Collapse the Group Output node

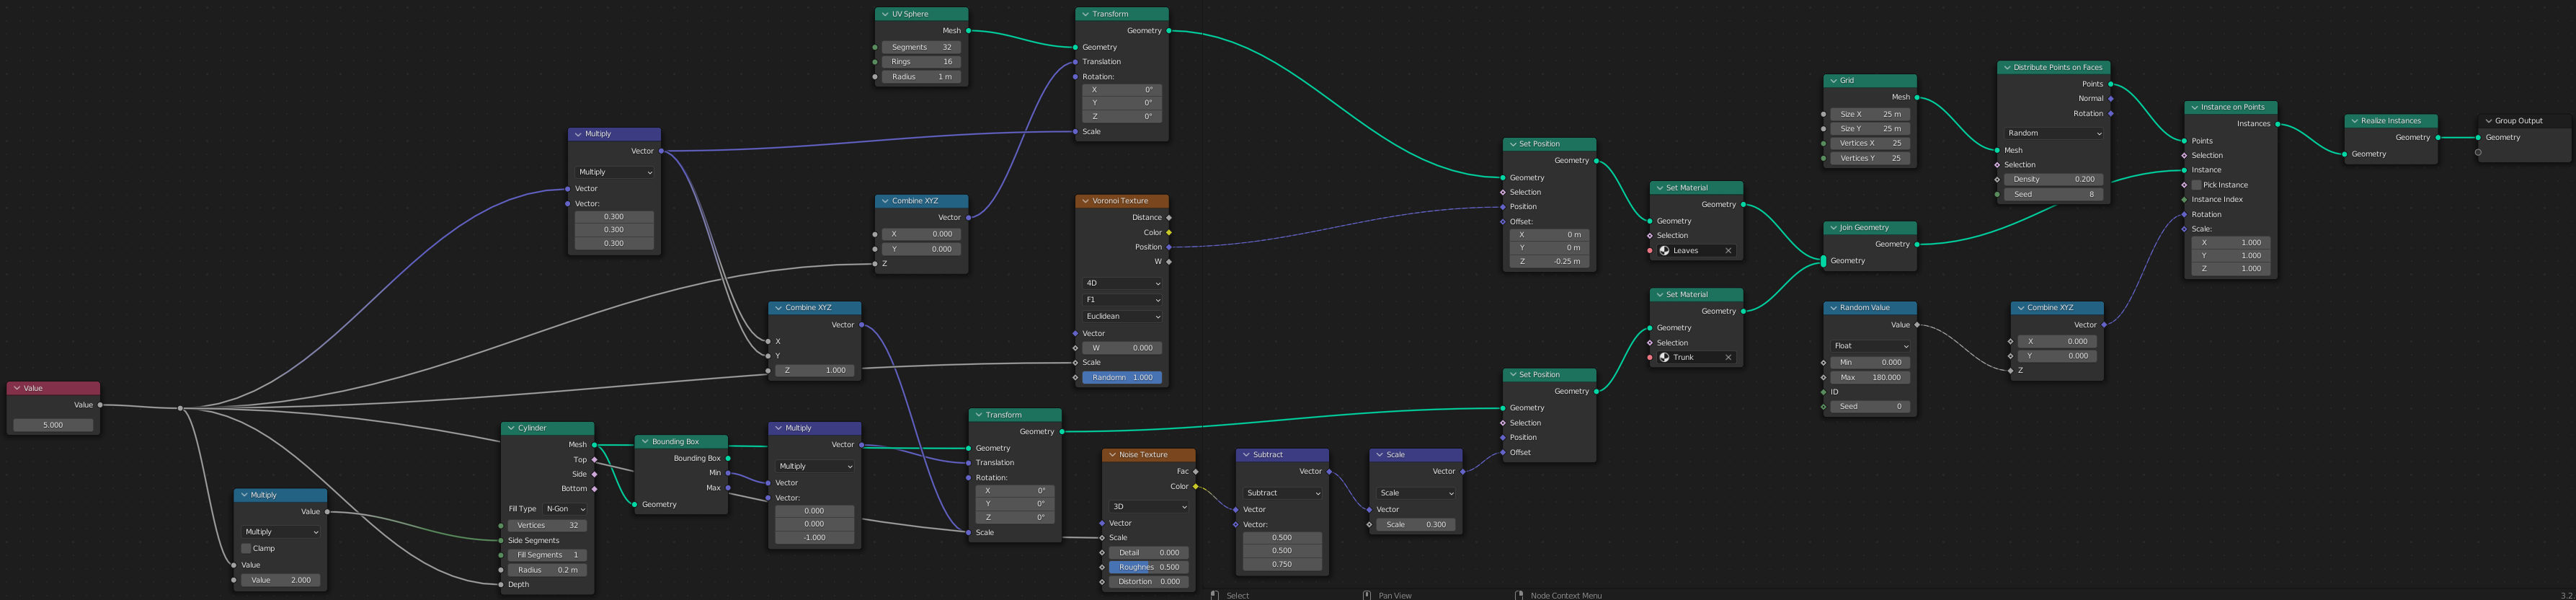click(x=2488, y=121)
